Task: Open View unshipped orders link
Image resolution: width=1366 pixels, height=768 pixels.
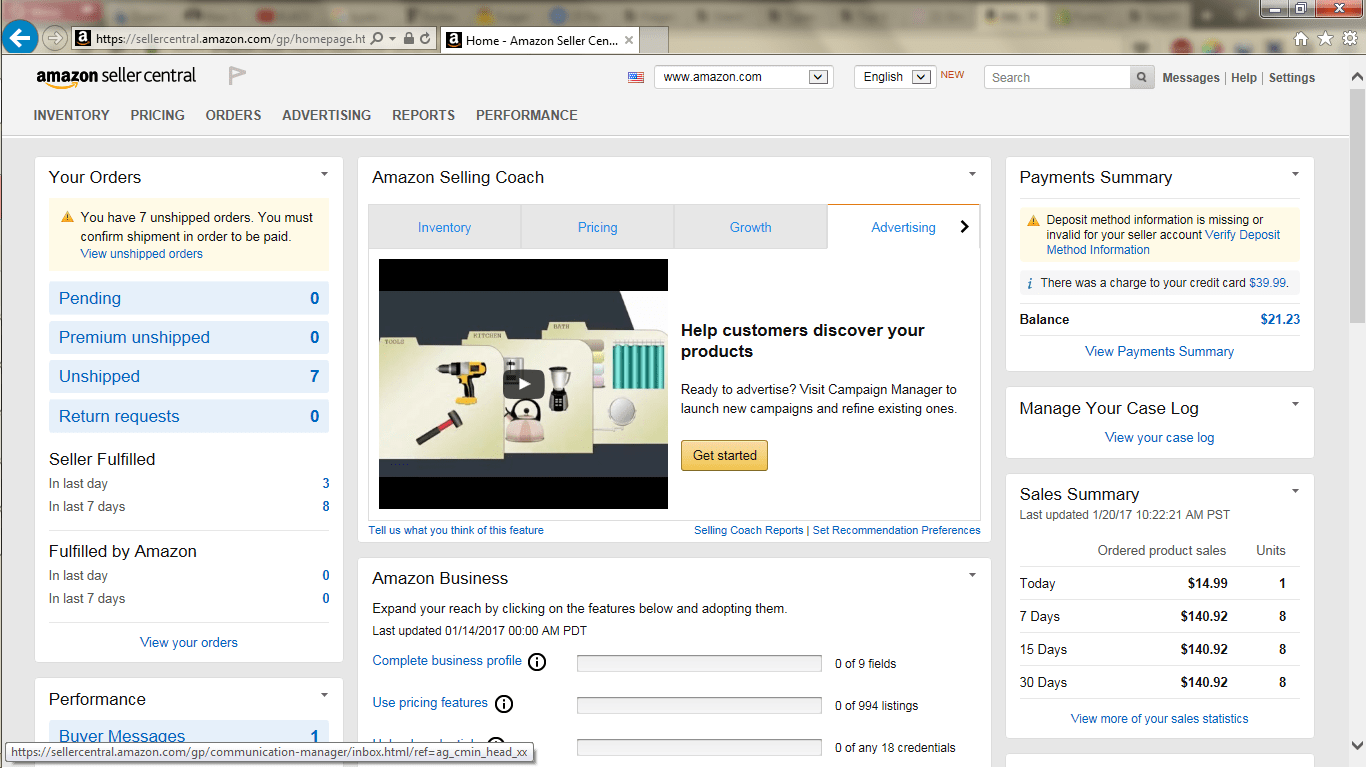Action: 142,254
